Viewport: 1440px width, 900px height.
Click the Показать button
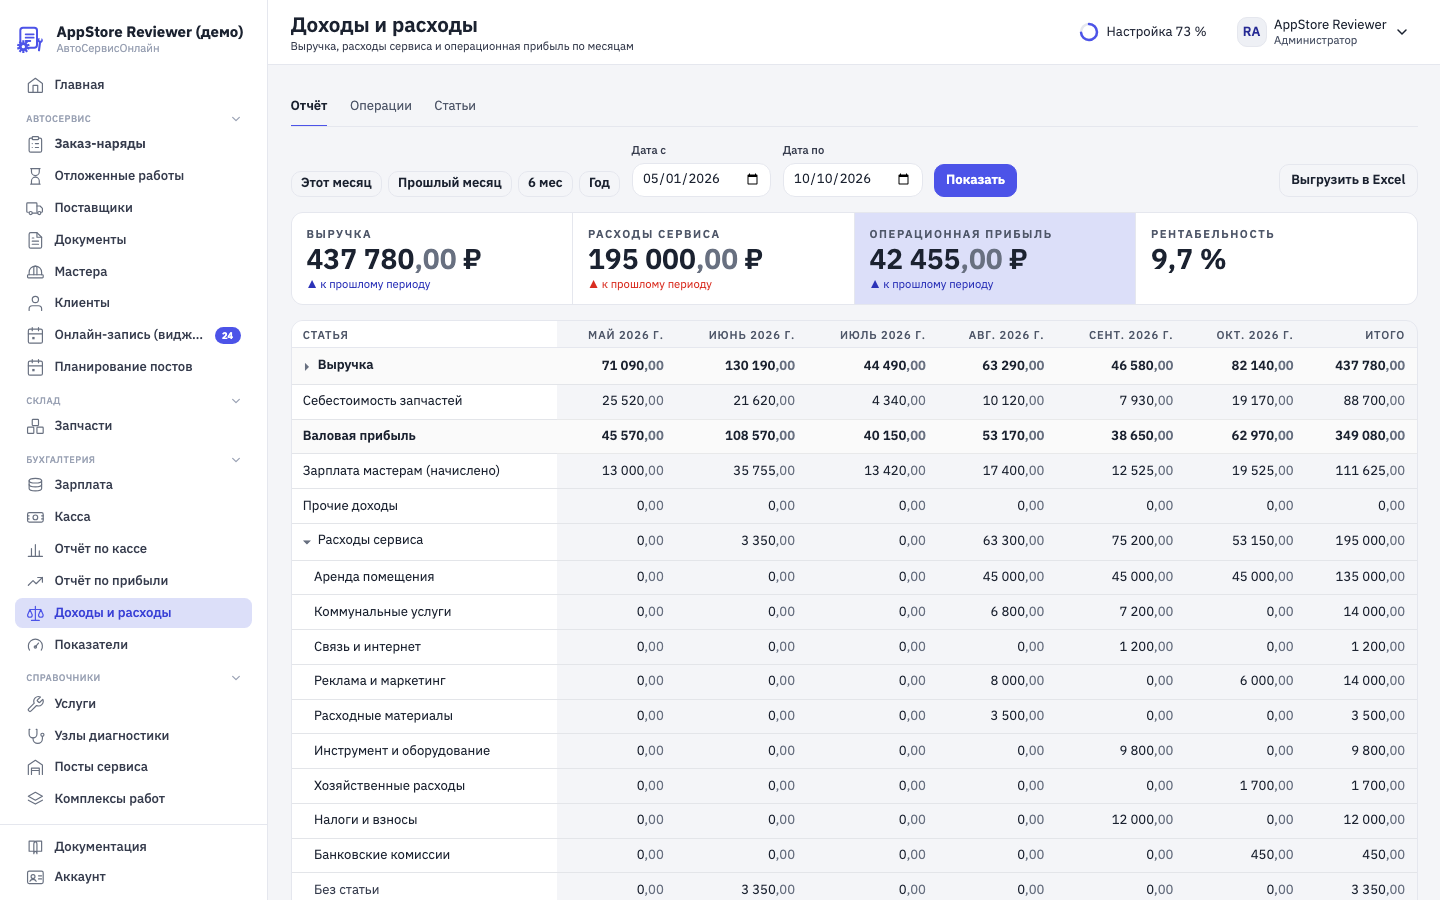(975, 180)
